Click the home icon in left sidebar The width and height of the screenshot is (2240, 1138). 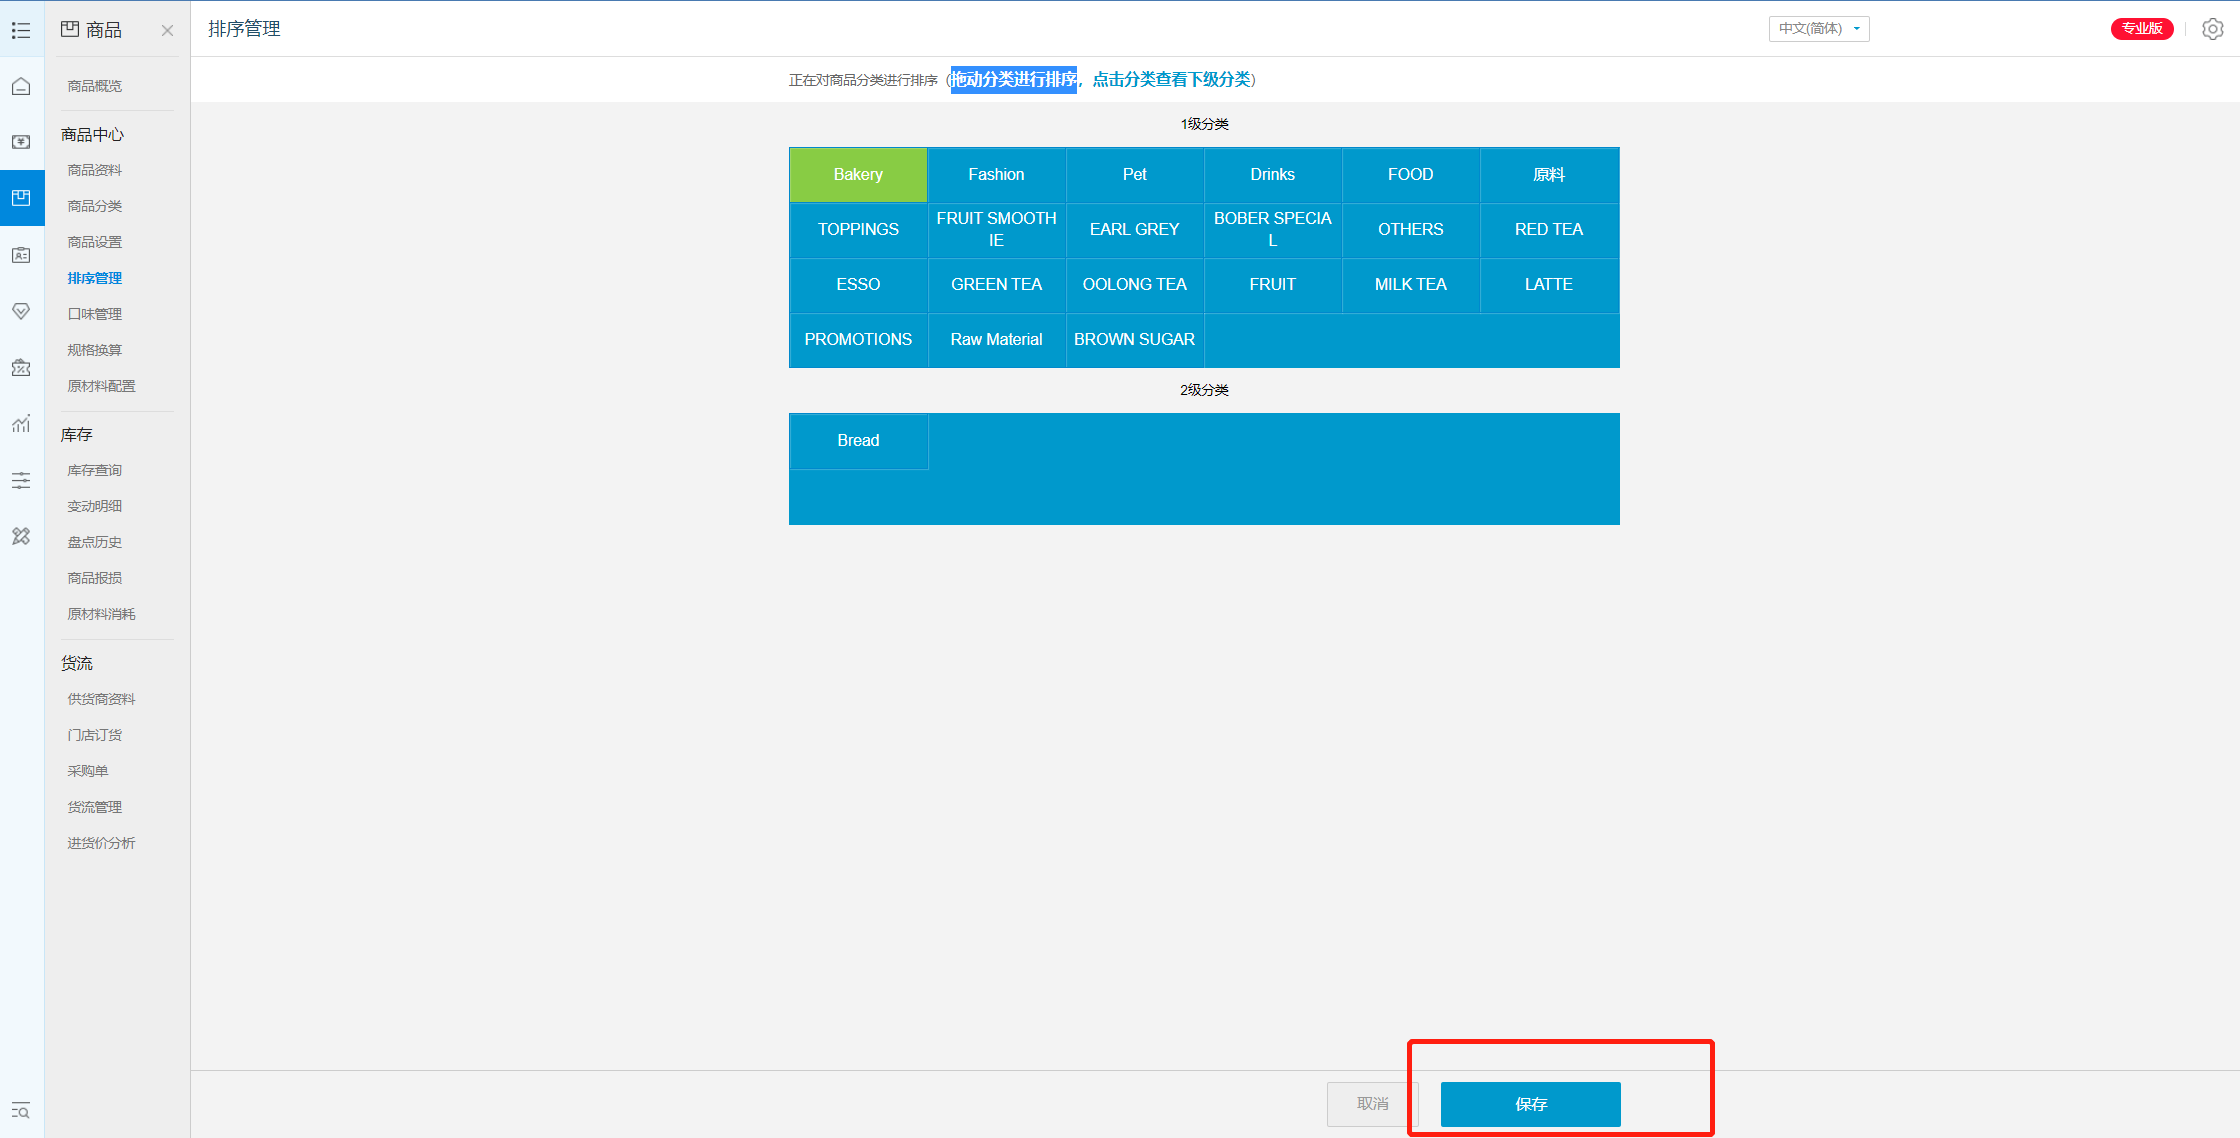pyautogui.click(x=21, y=87)
